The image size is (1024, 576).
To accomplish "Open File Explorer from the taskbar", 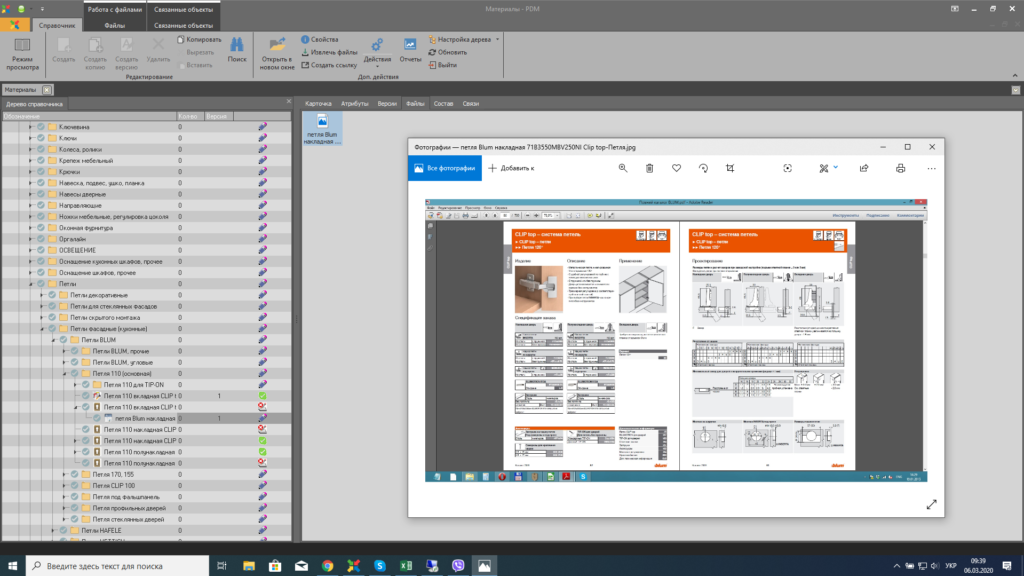I will pos(249,566).
